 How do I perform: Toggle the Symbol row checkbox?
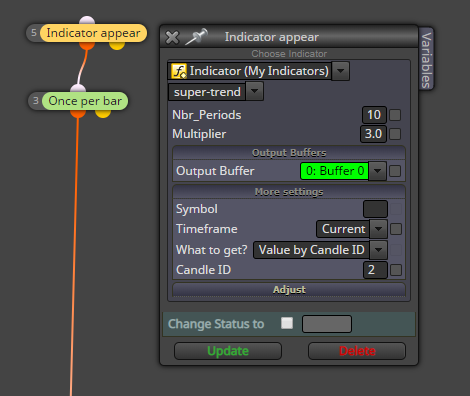[396, 209]
